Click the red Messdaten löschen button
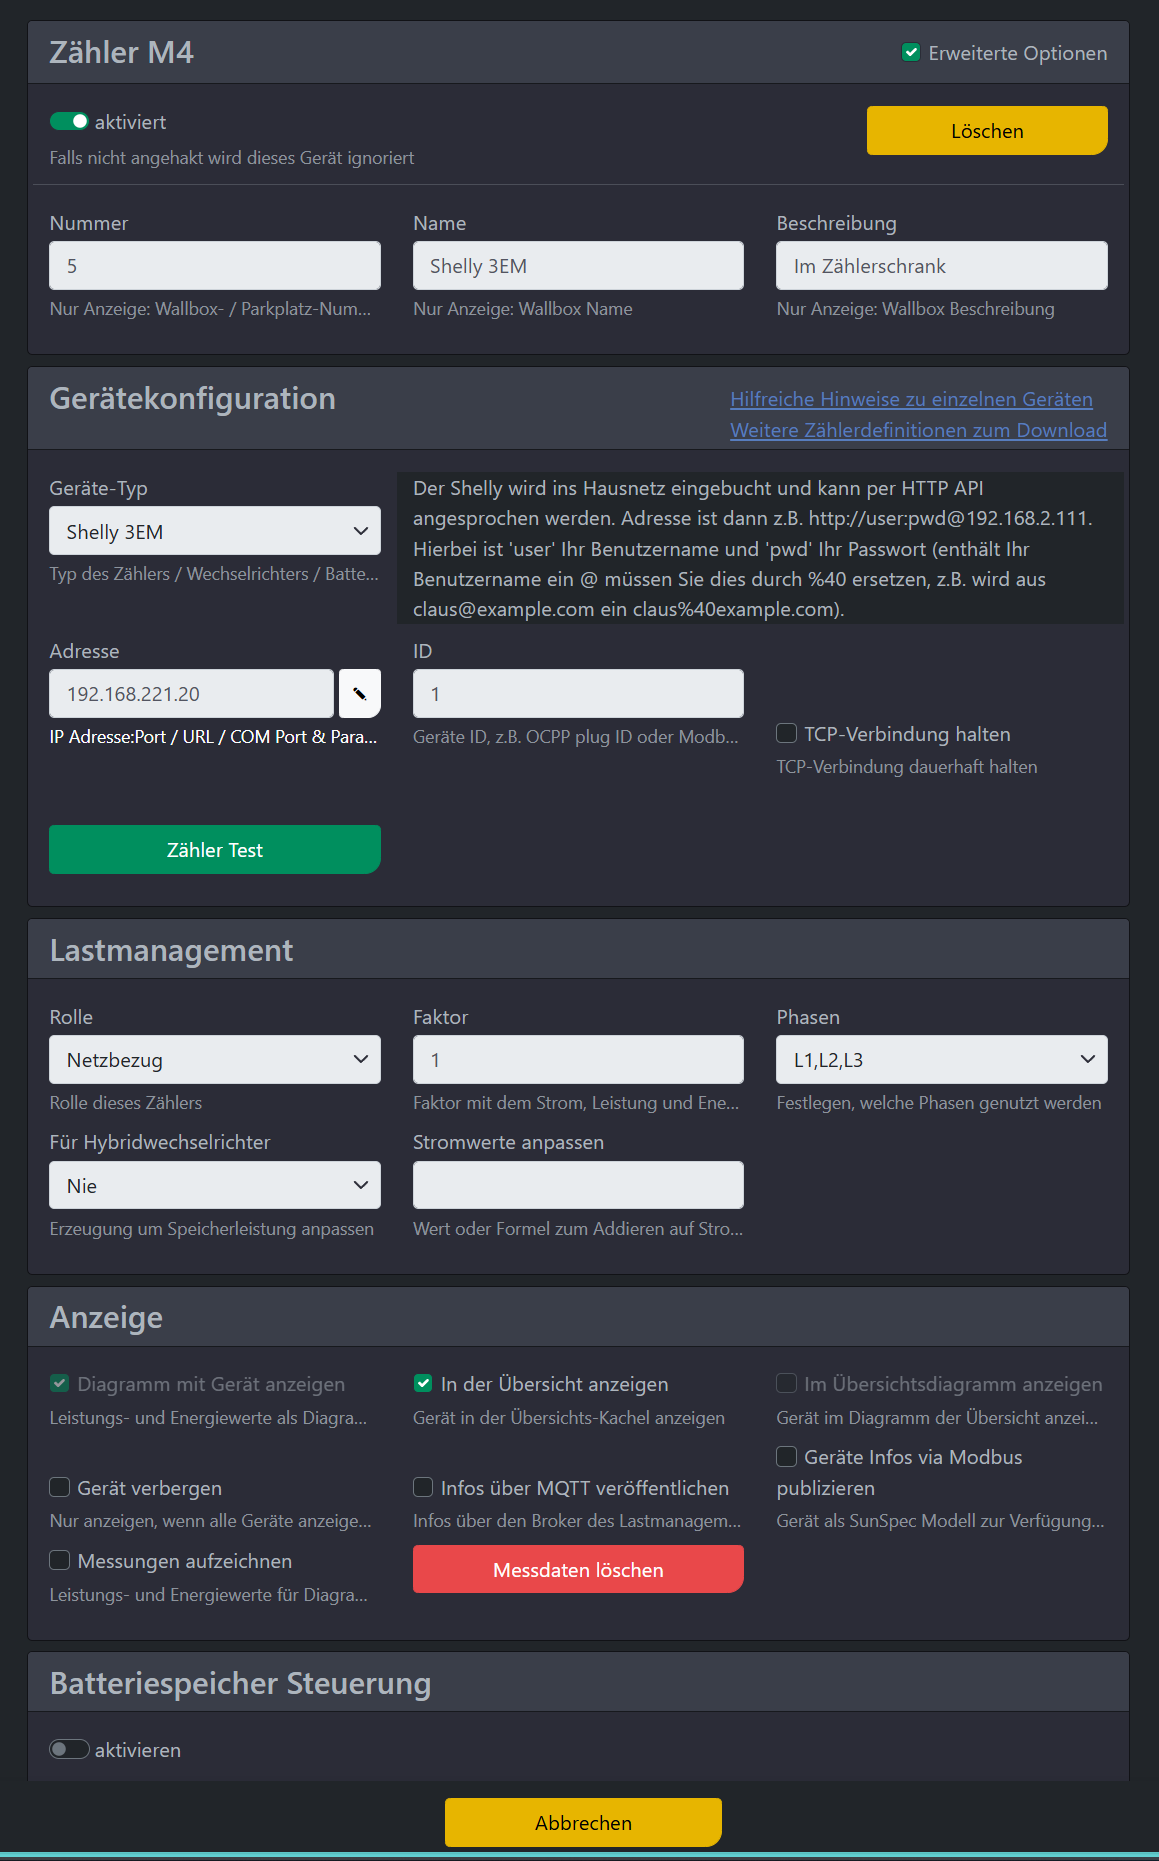This screenshot has width=1159, height=1861. 578,1570
